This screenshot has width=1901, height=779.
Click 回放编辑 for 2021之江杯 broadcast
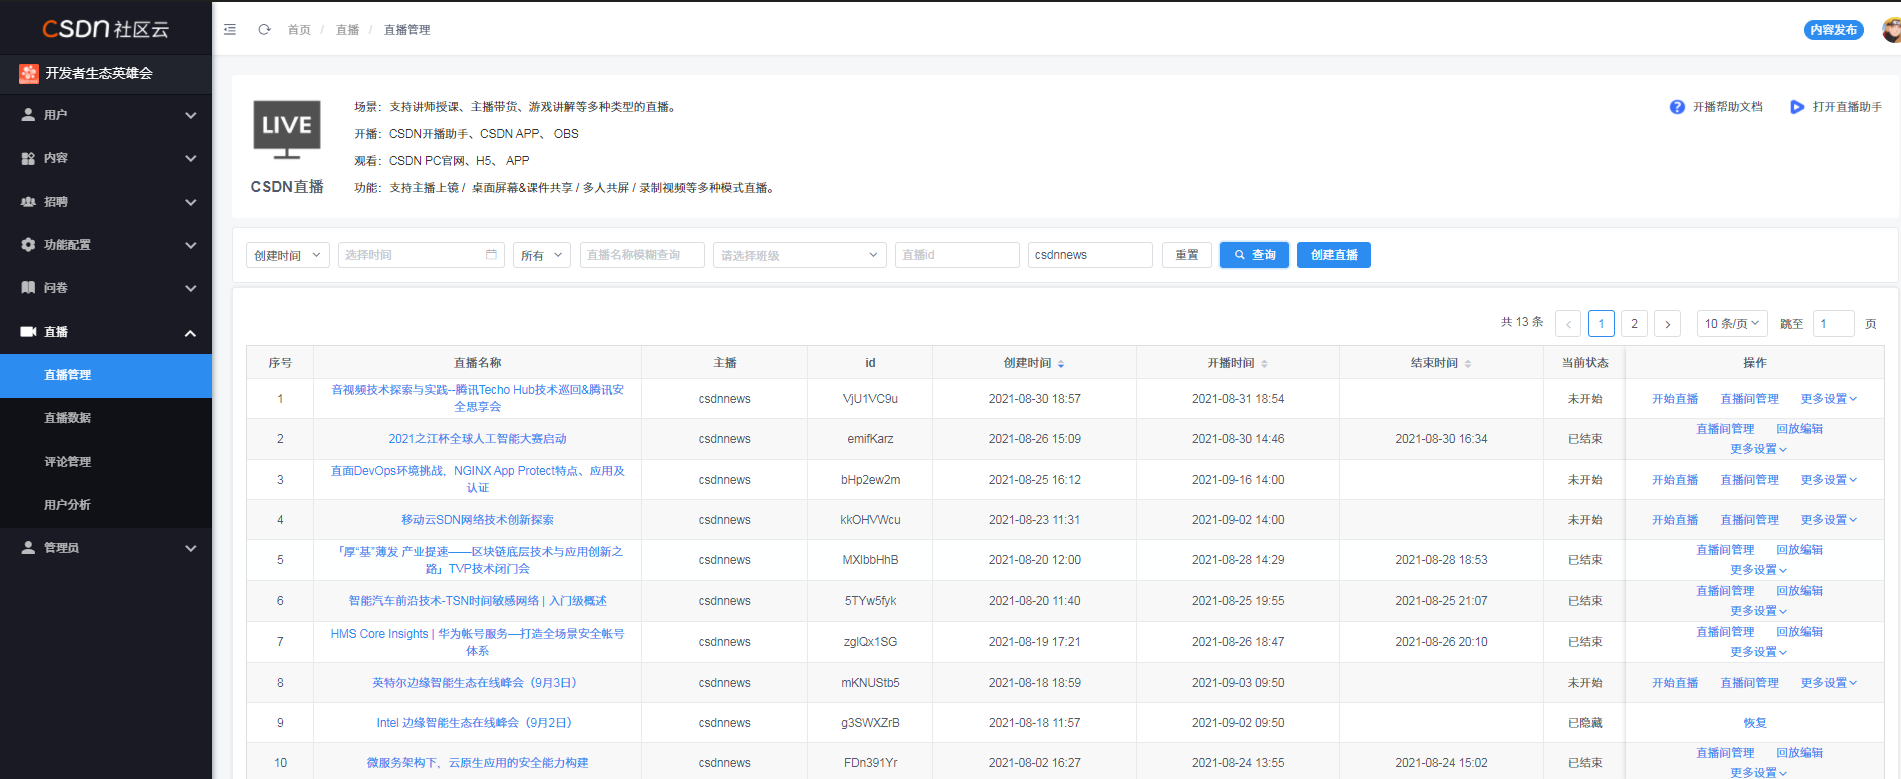1800,429
